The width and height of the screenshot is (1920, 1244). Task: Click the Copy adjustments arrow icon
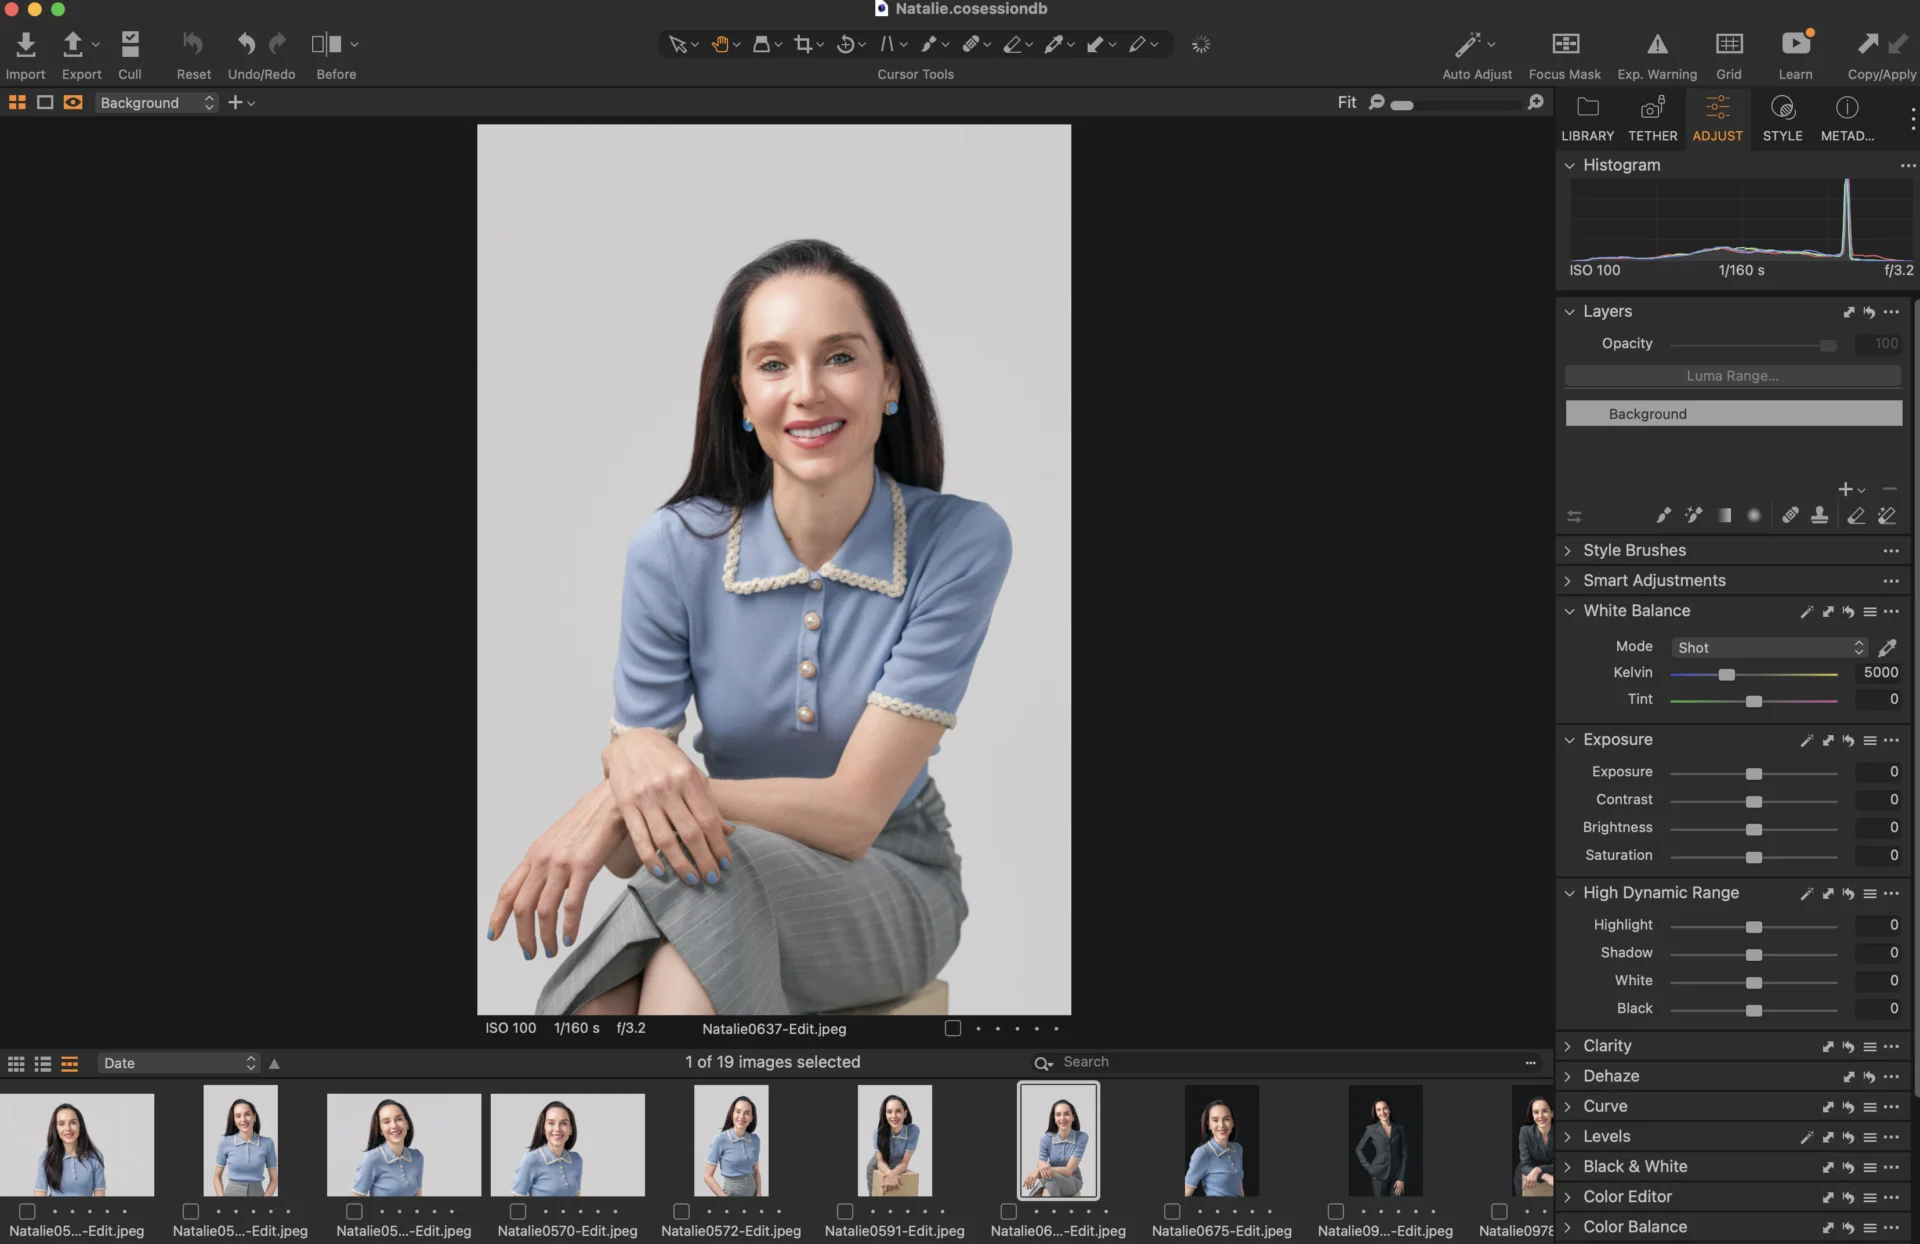(1867, 44)
